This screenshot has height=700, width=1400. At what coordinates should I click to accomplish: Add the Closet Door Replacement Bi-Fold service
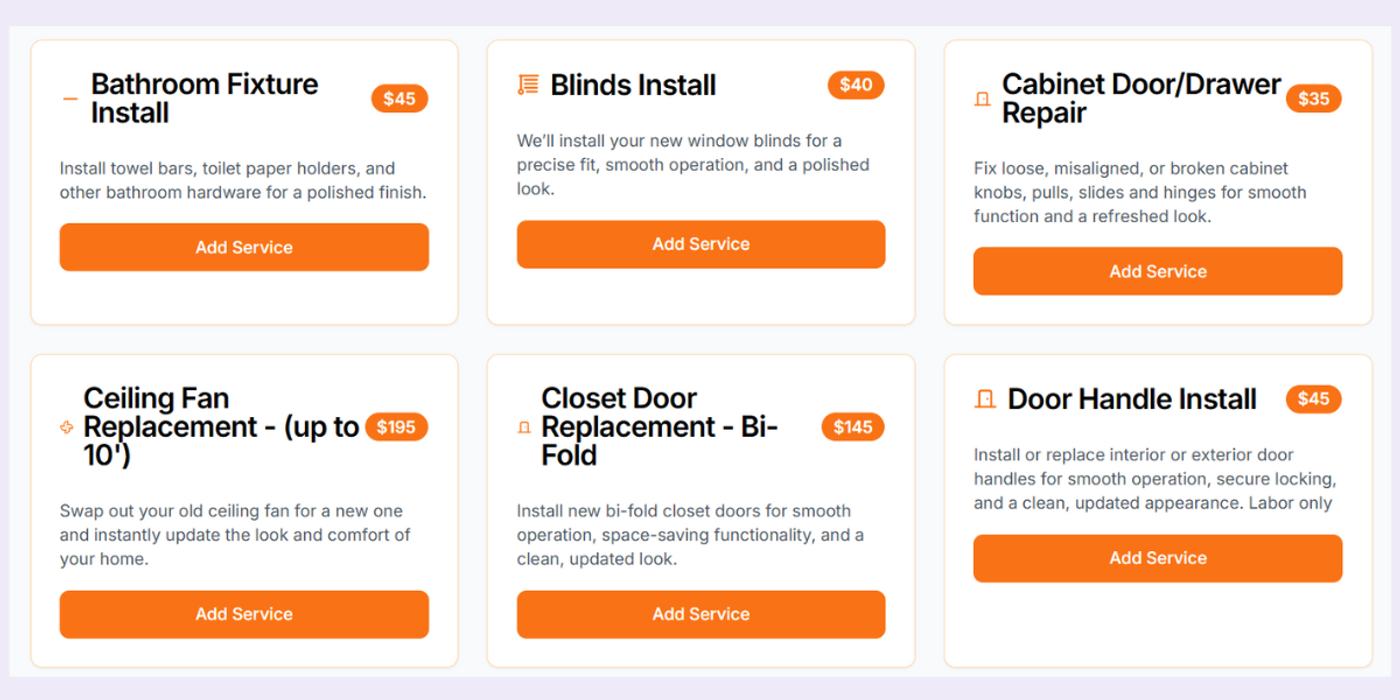pos(700,614)
